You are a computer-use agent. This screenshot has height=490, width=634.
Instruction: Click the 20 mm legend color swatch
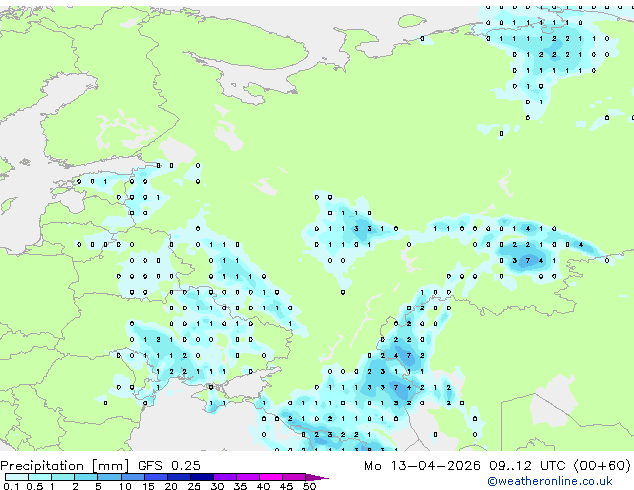178,477
